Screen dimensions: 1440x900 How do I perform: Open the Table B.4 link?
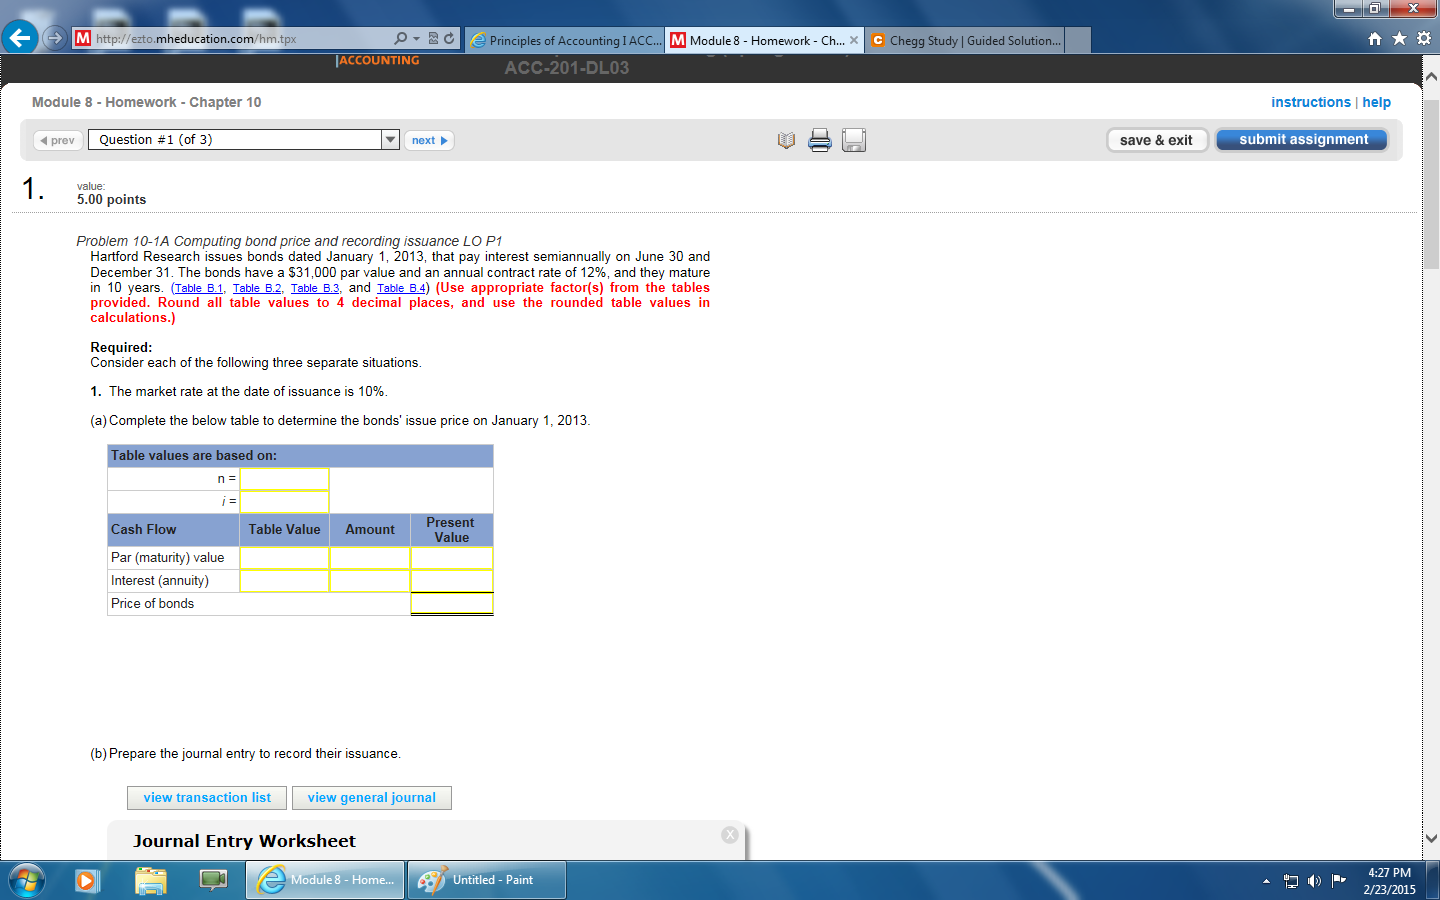402,288
